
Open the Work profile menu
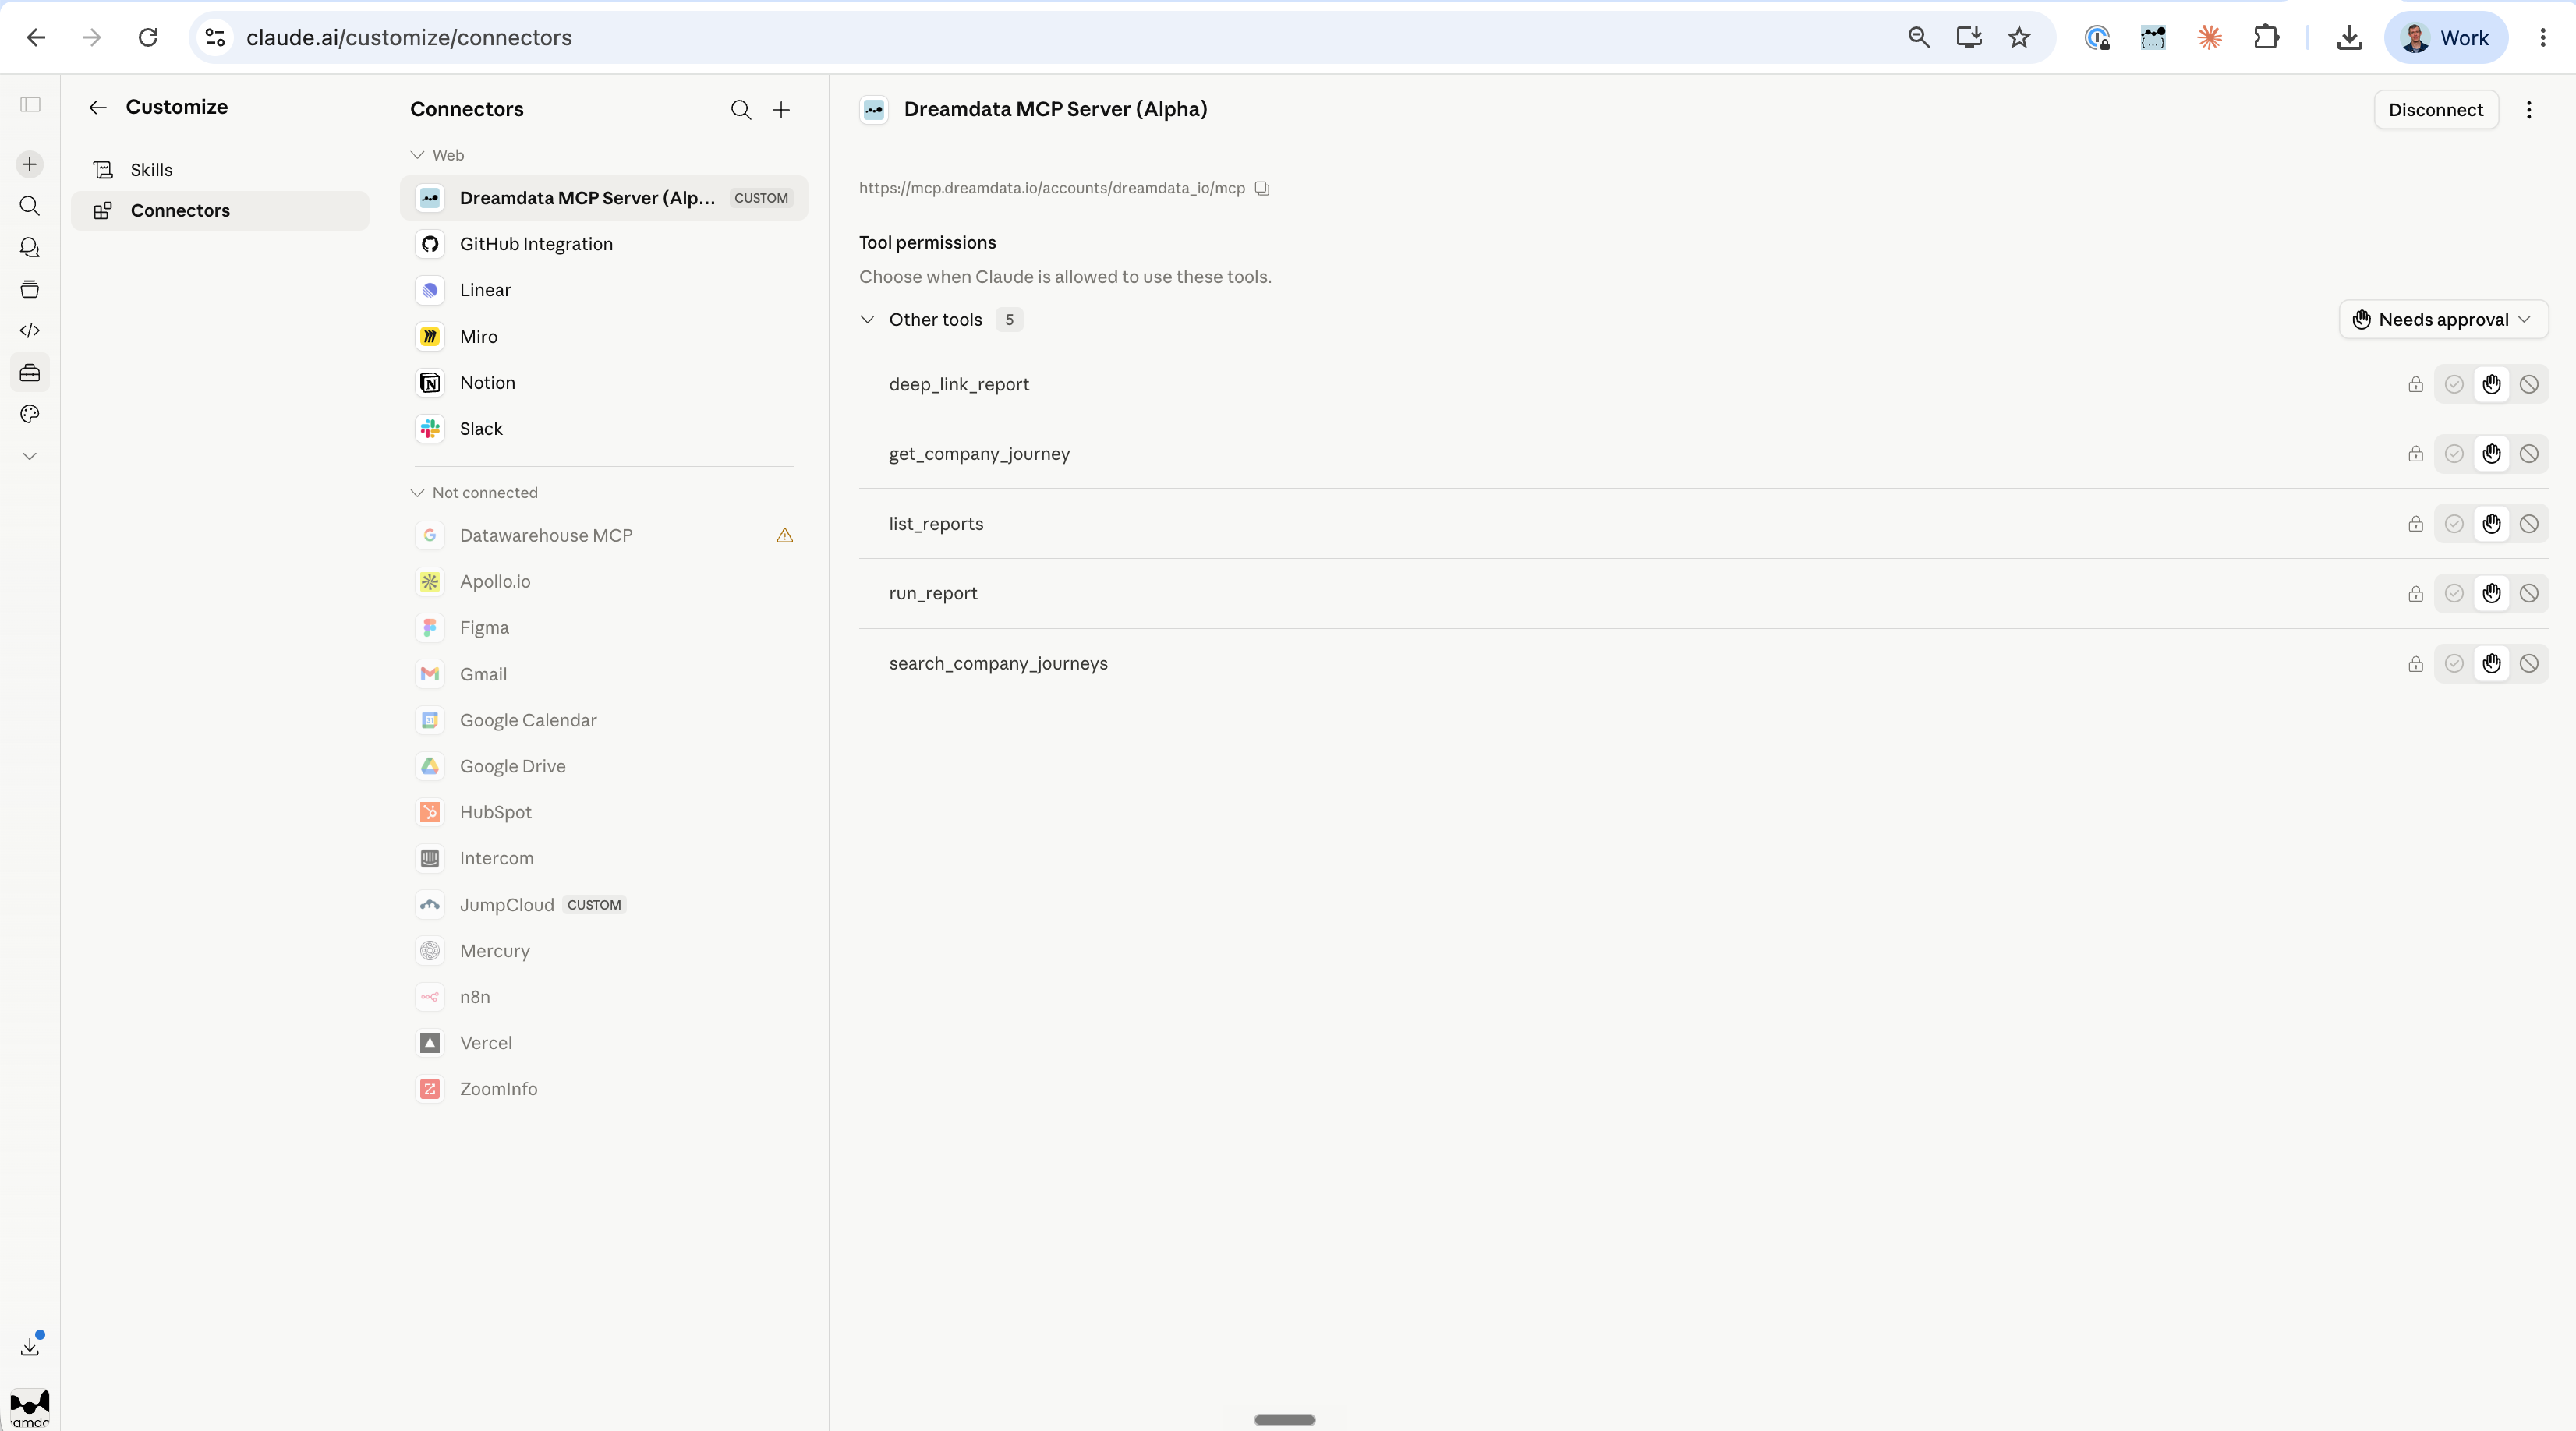(2446, 38)
